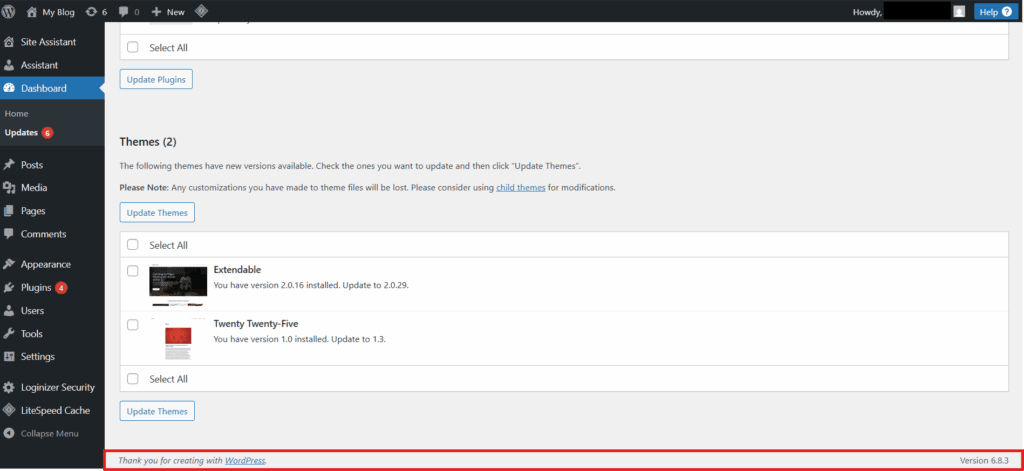Click text 'You have version 1.0 installed'
Viewport: 1024px width, 471px height.
click(270, 340)
